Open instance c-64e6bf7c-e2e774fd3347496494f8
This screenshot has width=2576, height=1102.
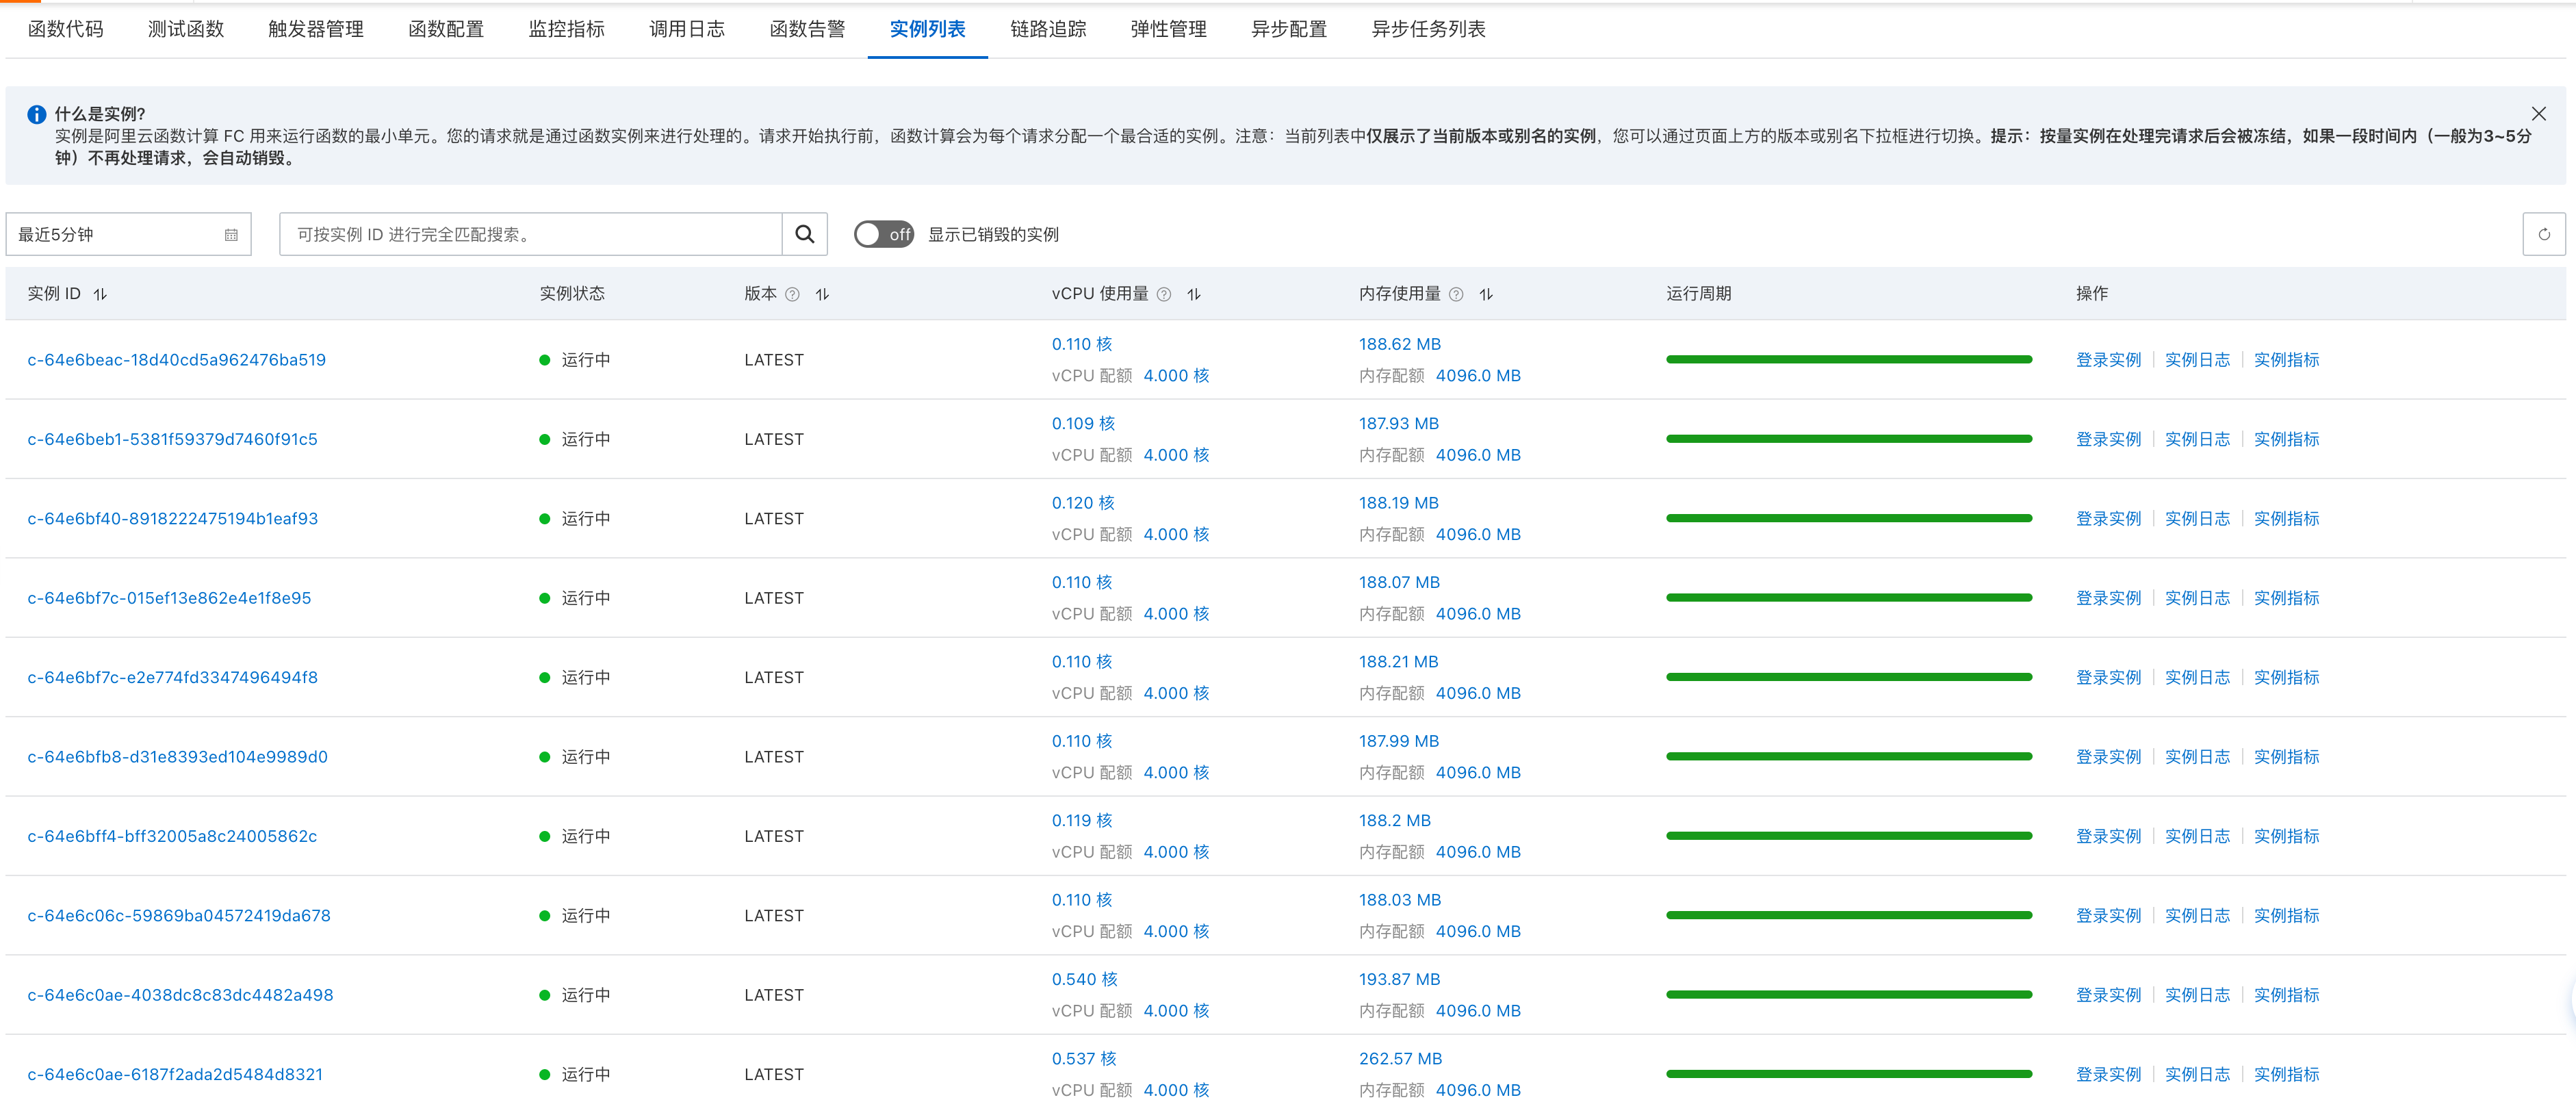[173, 677]
